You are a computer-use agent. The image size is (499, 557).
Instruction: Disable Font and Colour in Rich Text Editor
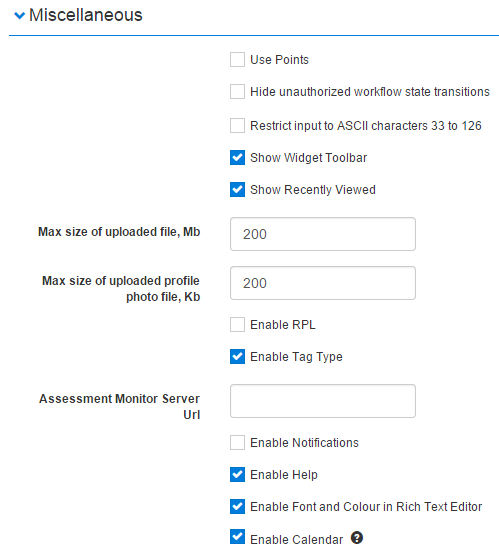(237, 507)
